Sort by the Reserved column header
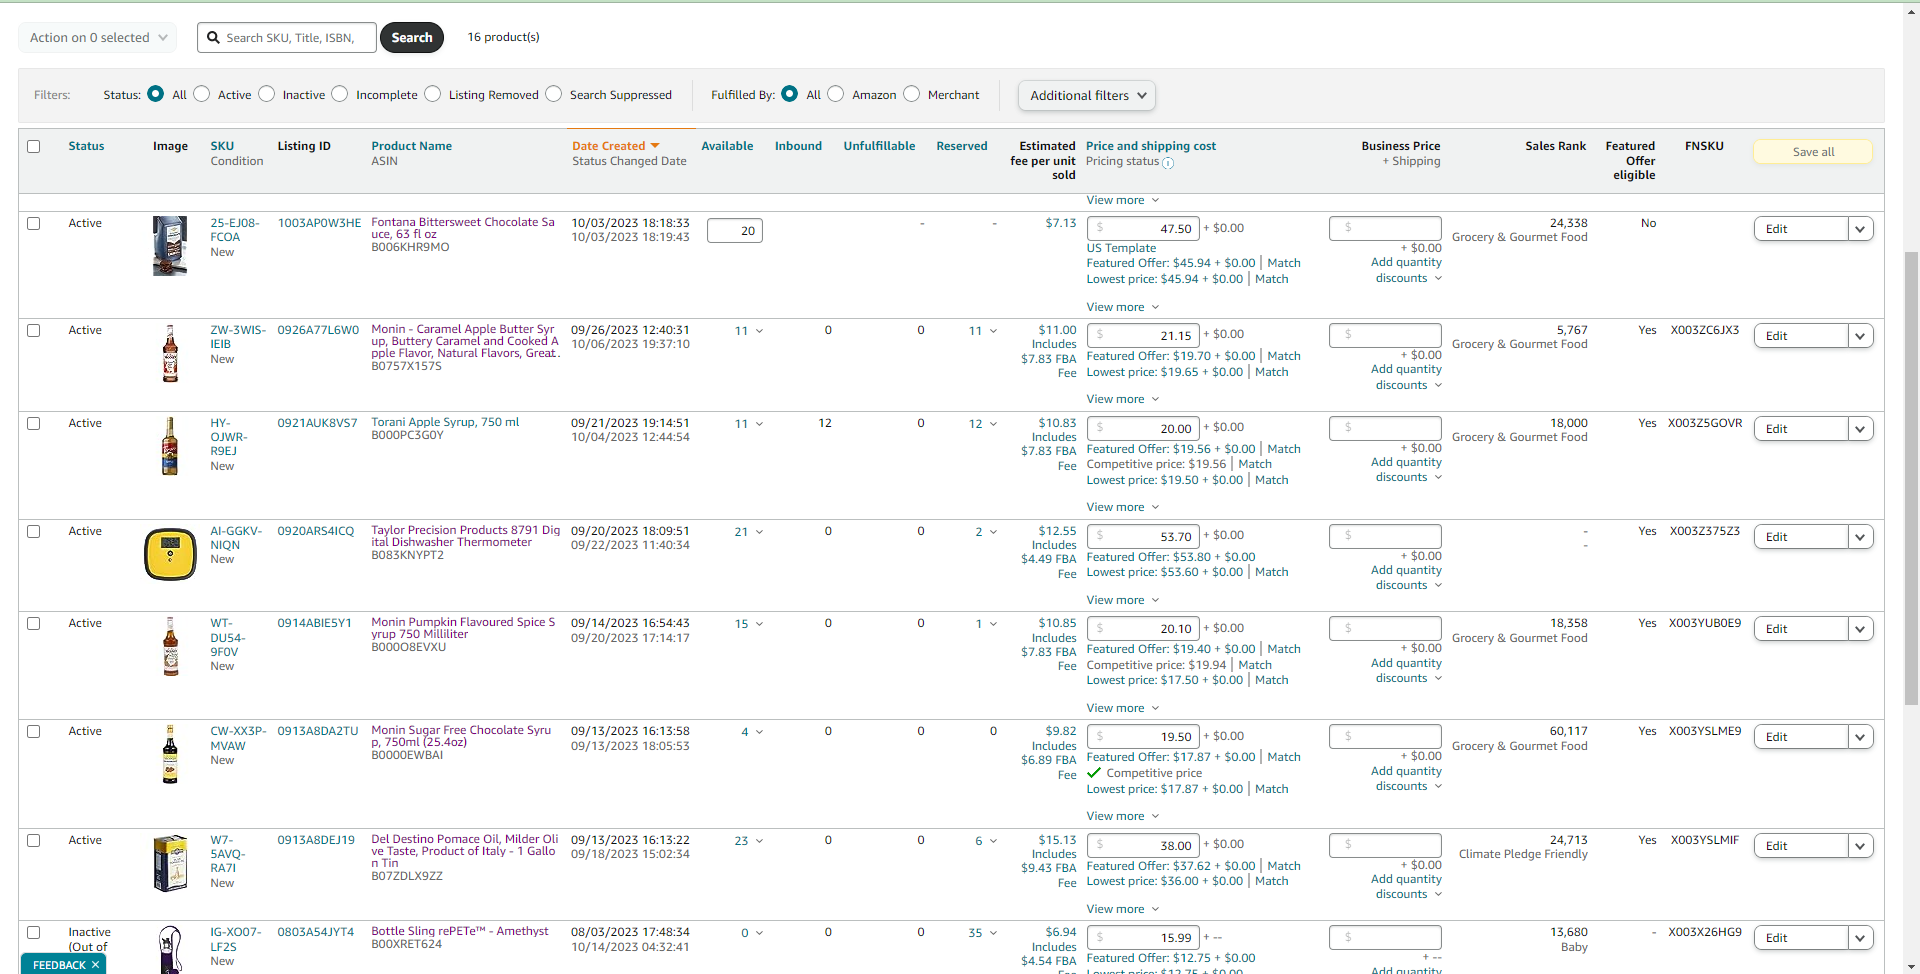 (x=962, y=146)
